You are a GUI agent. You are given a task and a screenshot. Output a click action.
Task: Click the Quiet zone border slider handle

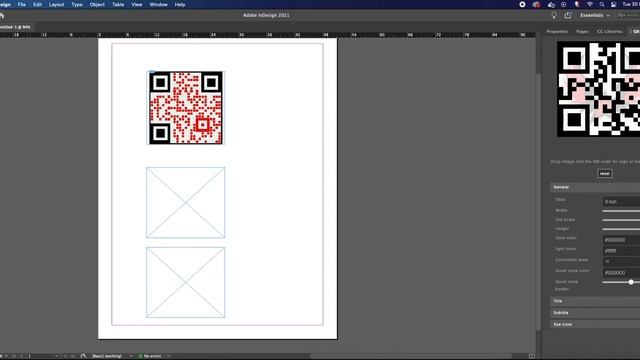[631, 282]
